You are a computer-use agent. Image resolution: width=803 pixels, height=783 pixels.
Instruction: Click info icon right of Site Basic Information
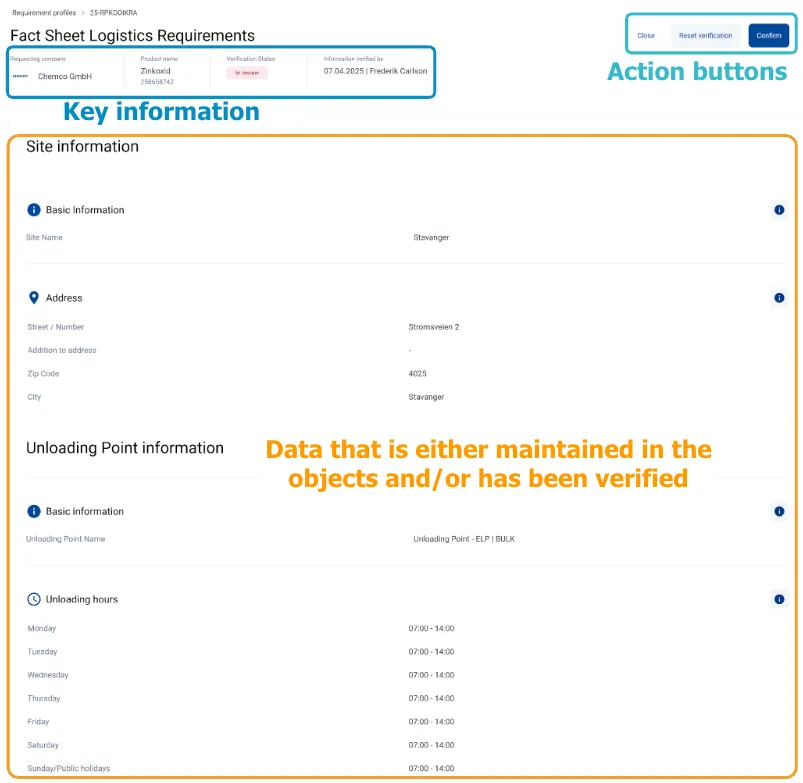[779, 210]
